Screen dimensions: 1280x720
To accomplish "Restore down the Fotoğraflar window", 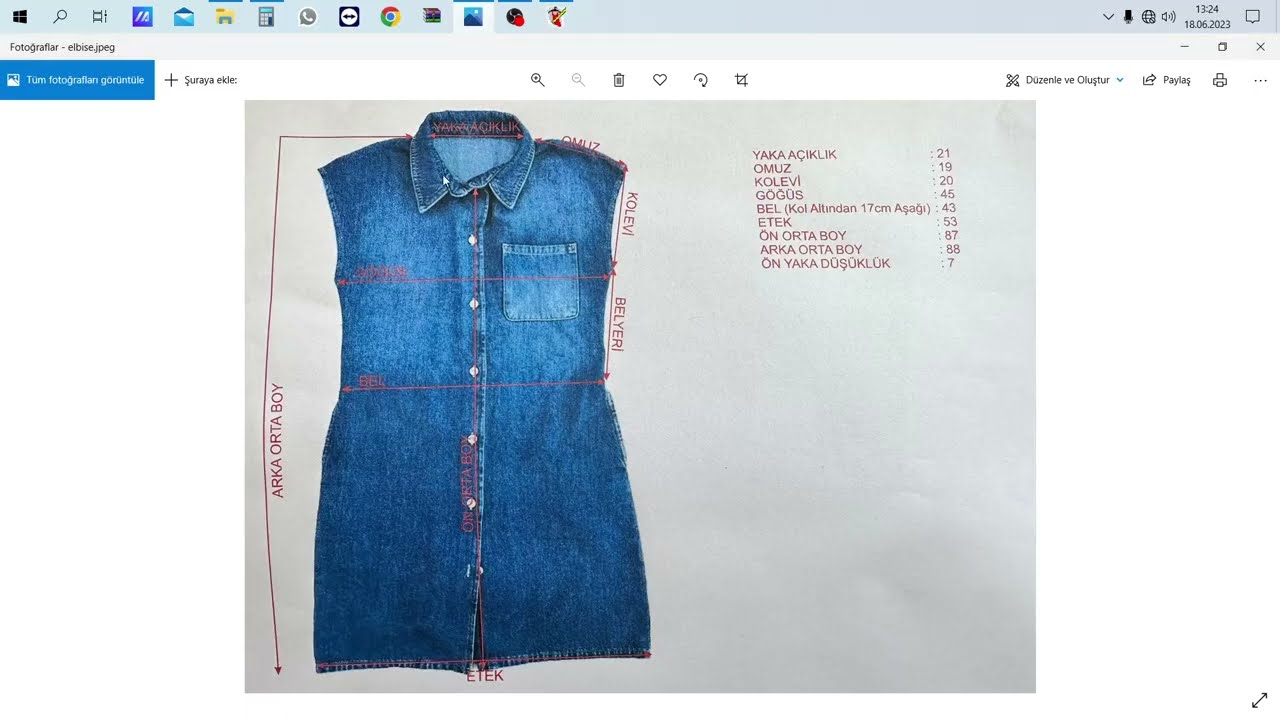I will (1222, 47).
